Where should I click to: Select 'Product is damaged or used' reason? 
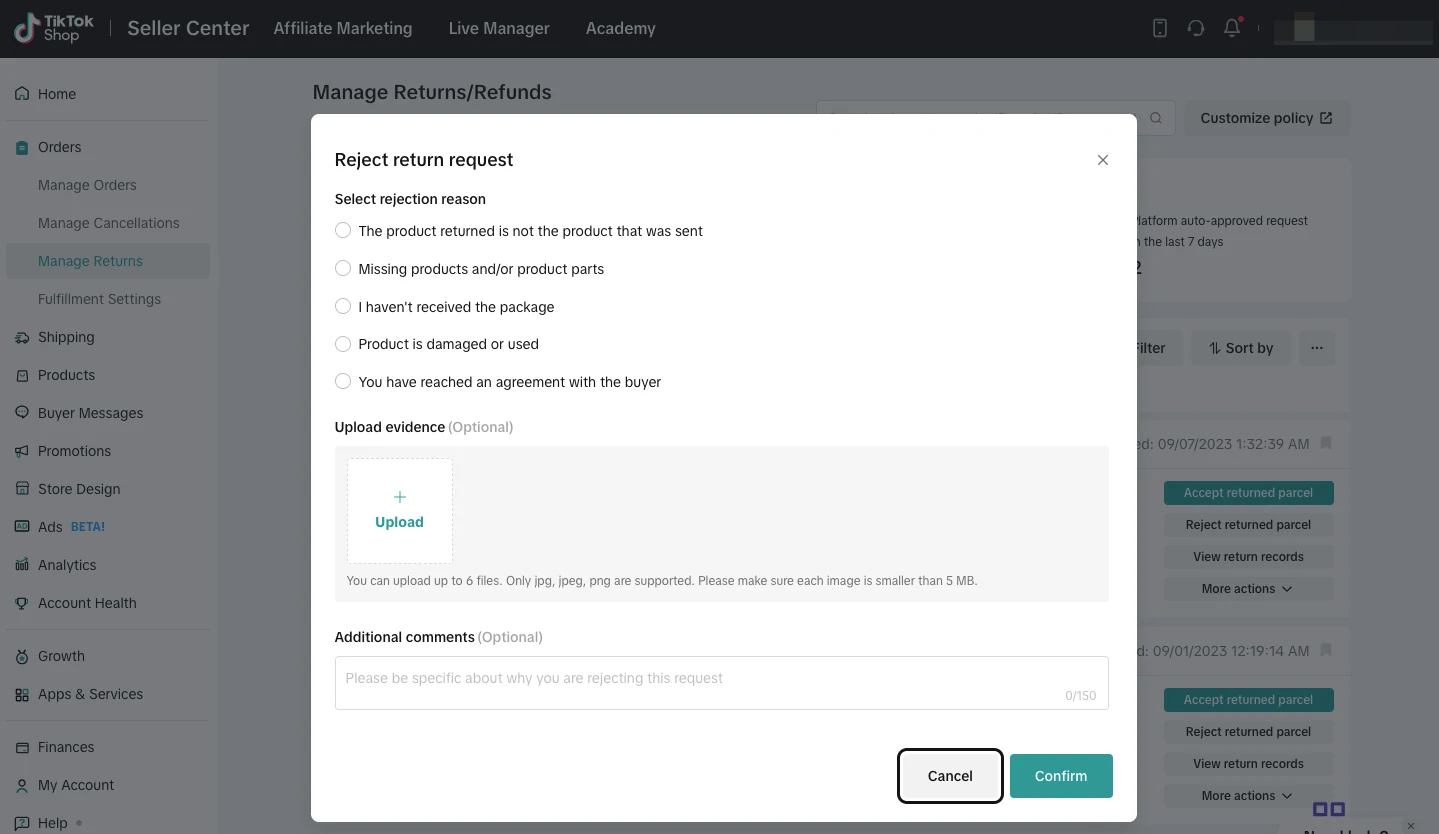coord(343,344)
